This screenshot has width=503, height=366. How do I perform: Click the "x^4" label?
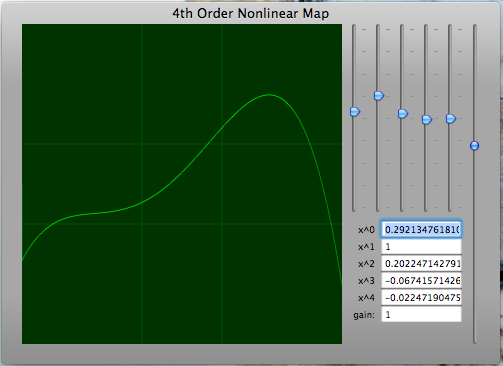coord(366,298)
